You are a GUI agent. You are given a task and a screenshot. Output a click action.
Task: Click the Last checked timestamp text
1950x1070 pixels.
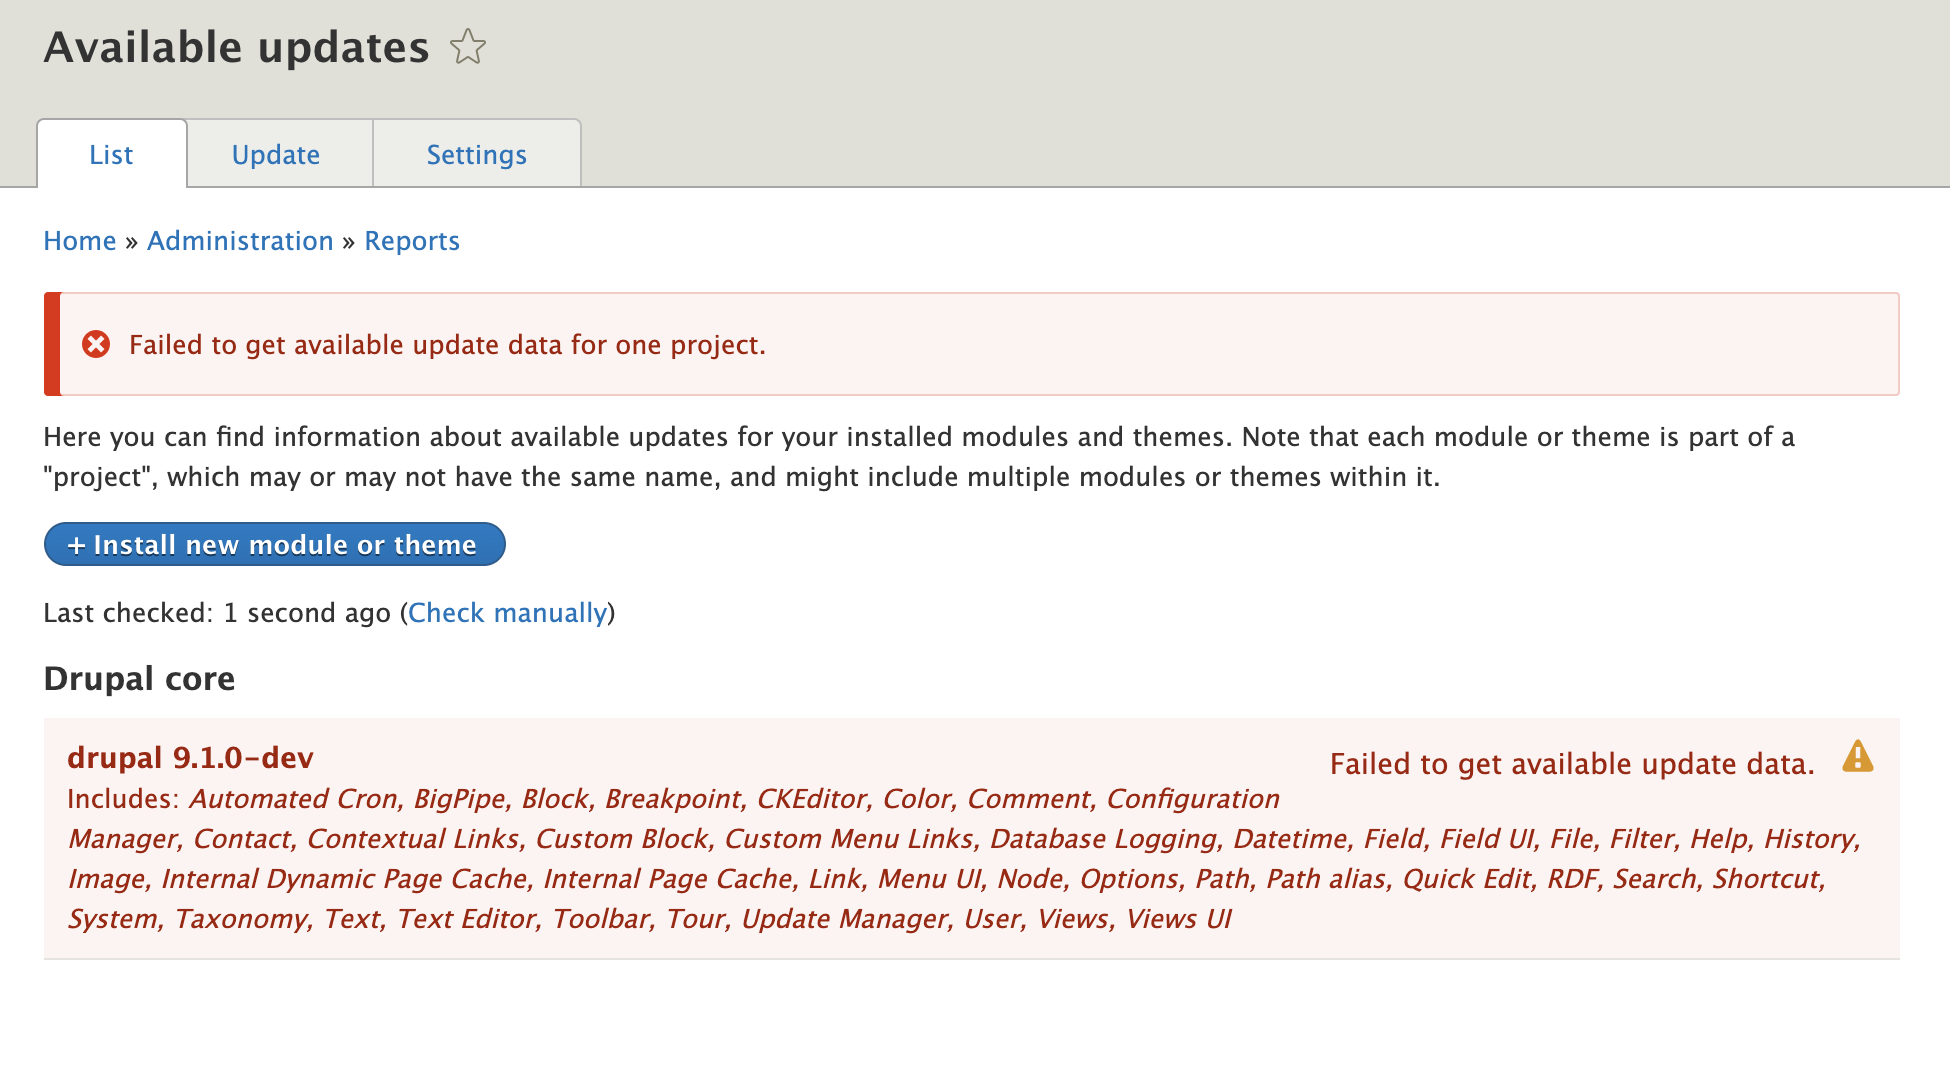pyautogui.click(x=216, y=613)
